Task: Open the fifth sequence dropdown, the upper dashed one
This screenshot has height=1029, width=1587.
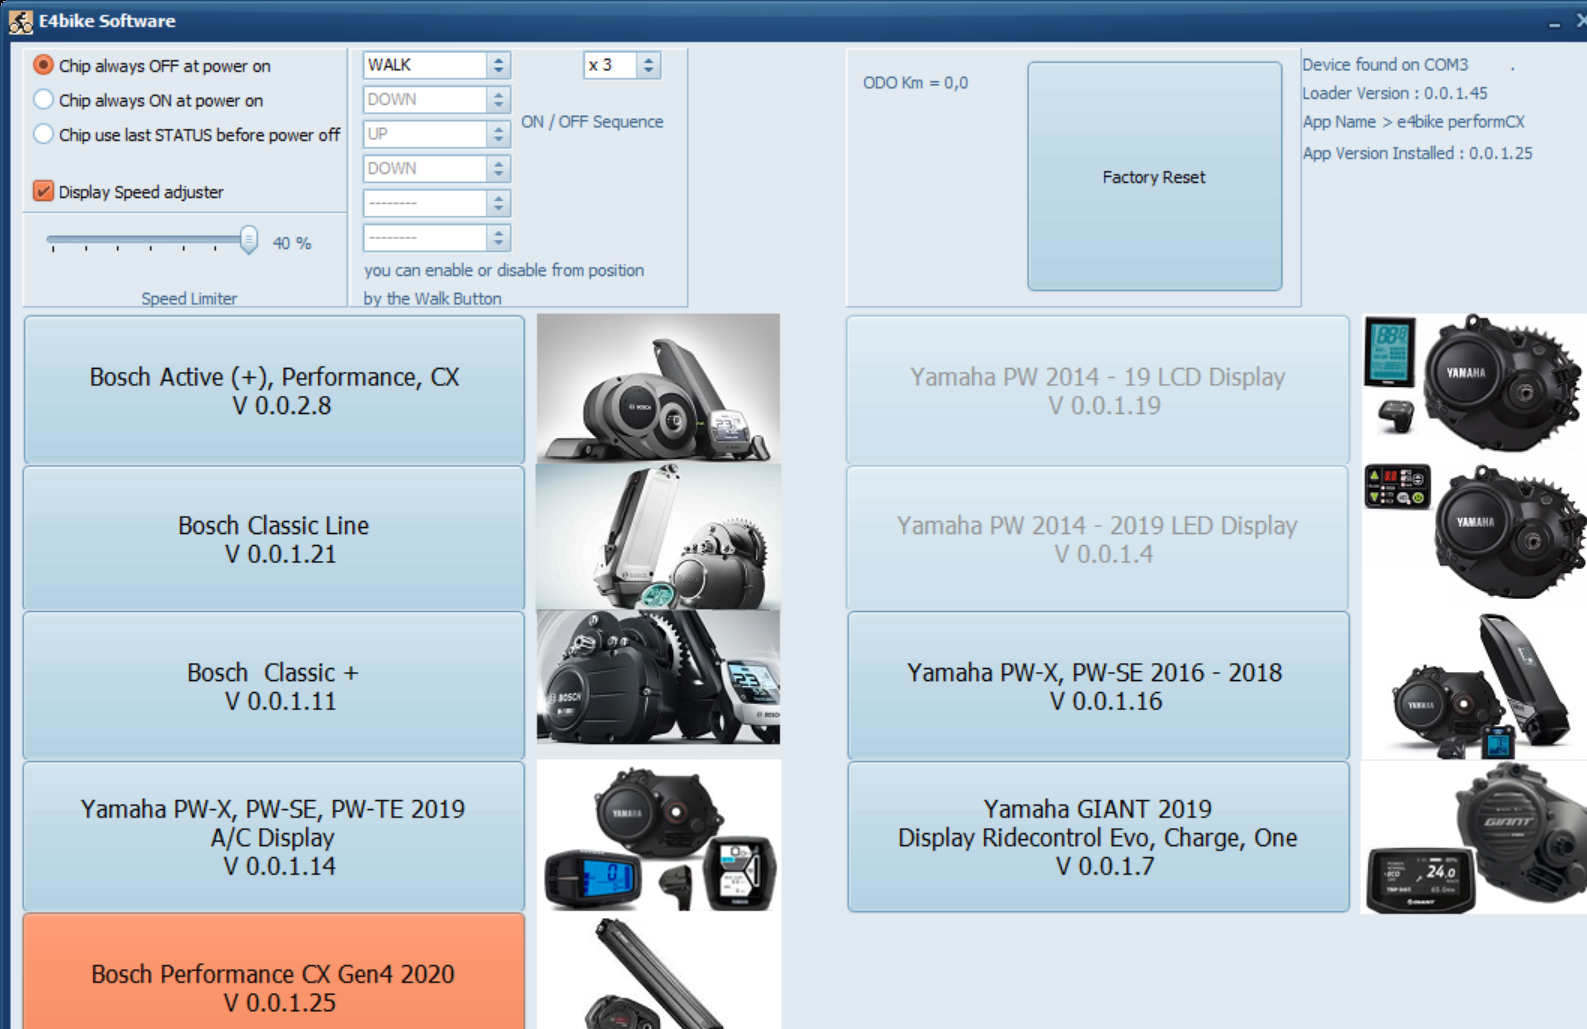Action: coord(498,203)
